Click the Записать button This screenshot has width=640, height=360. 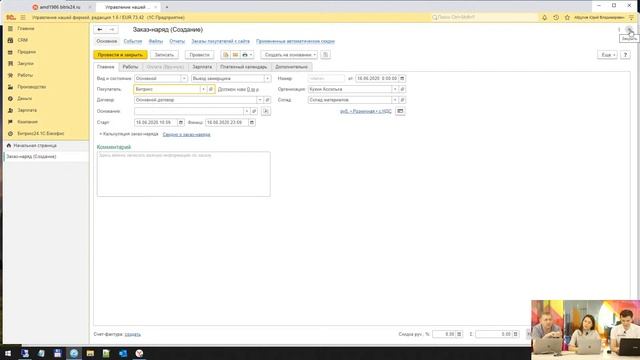tap(164, 55)
